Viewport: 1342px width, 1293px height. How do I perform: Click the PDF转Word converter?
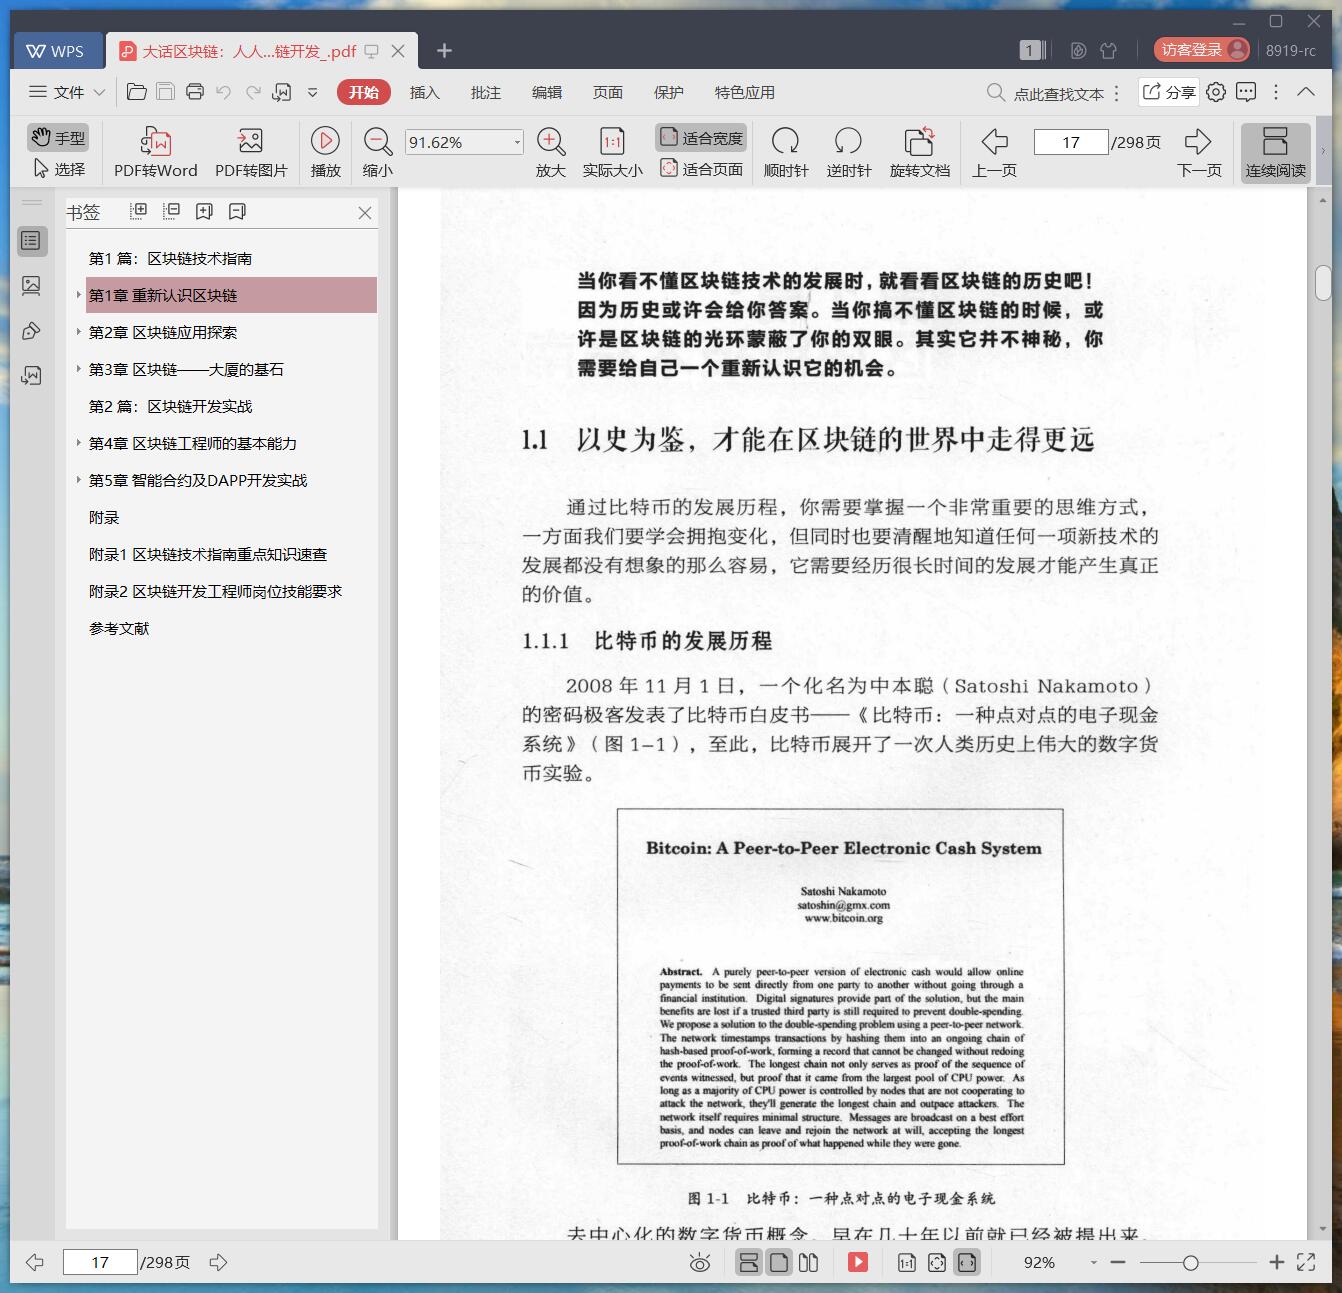pos(156,152)
